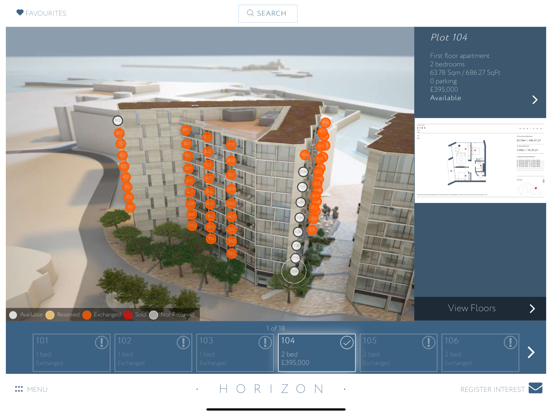Open the Search box
This screenshot has width=552, height=414.
[268, 13]
